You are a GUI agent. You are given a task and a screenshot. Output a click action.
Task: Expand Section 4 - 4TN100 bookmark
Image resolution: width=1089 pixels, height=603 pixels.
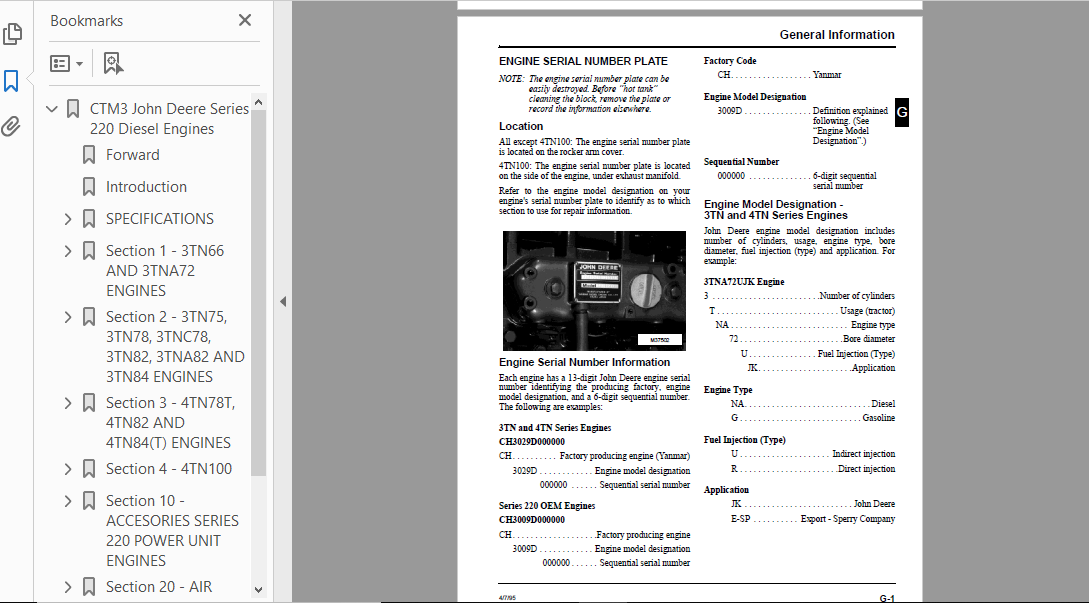68,469
